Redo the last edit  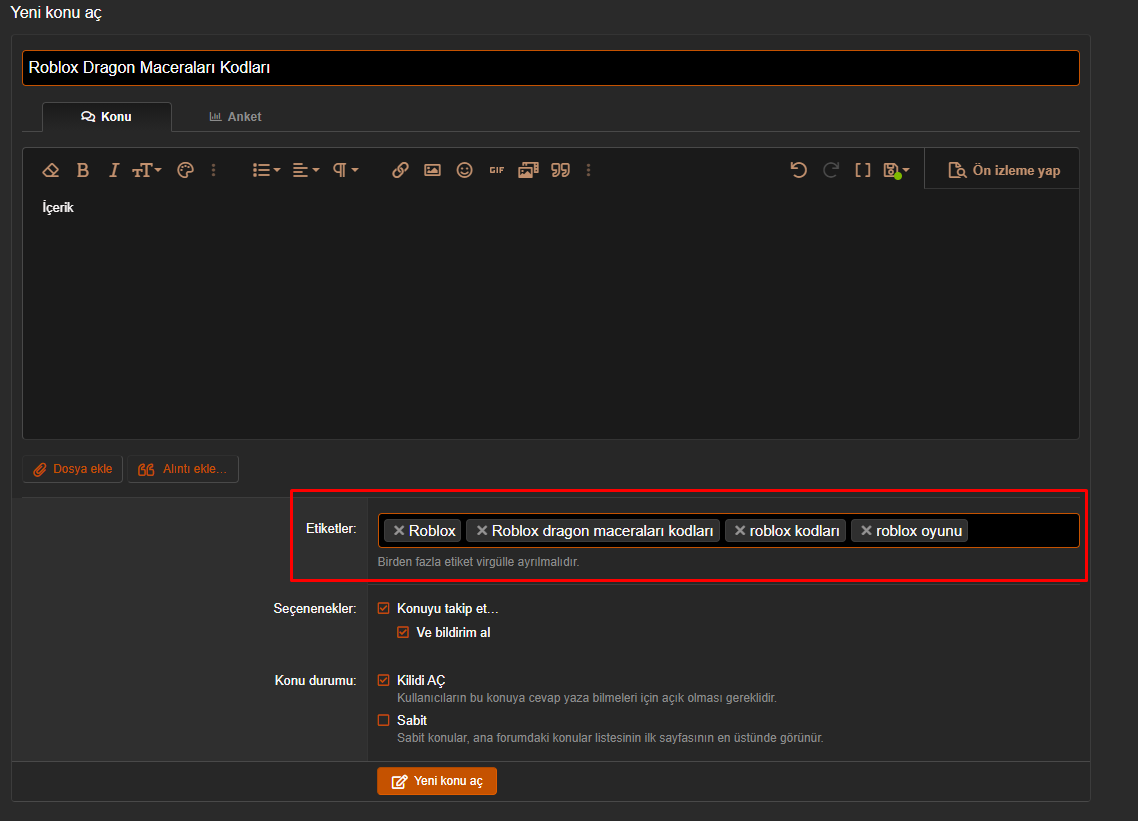click(831, 170)
